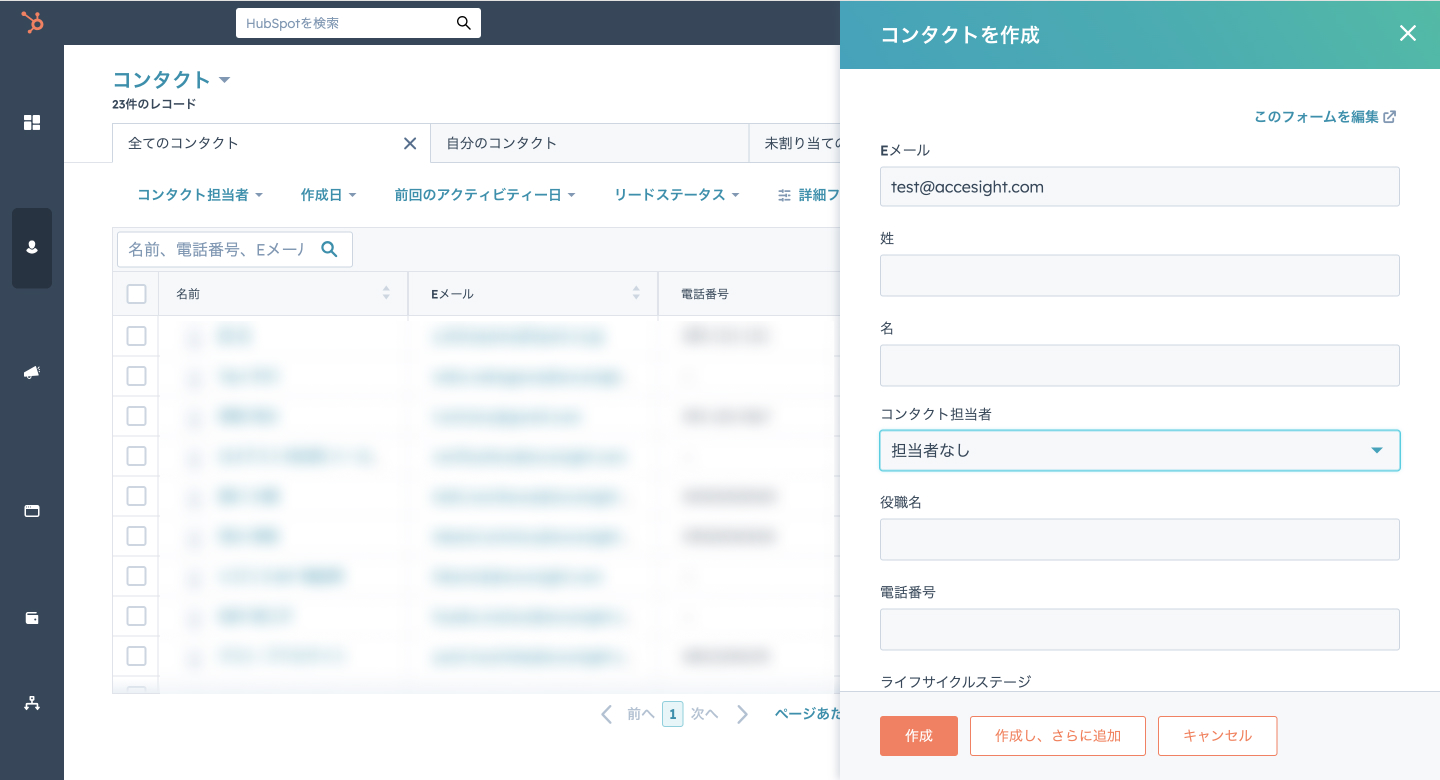Click the 役職名 input field
The height and width of the screenshot is (780, 1440).
pyautogui.click(x=1140, y=539)
